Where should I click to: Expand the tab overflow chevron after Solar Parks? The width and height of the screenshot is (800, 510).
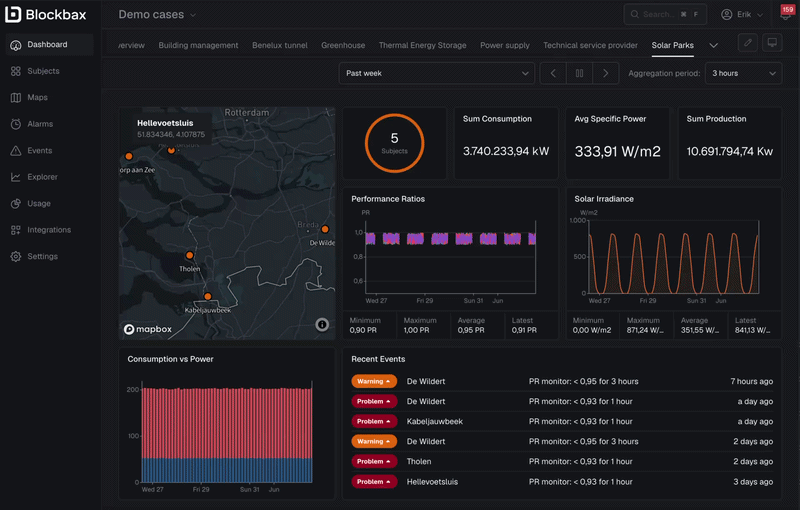pos(714,45)
